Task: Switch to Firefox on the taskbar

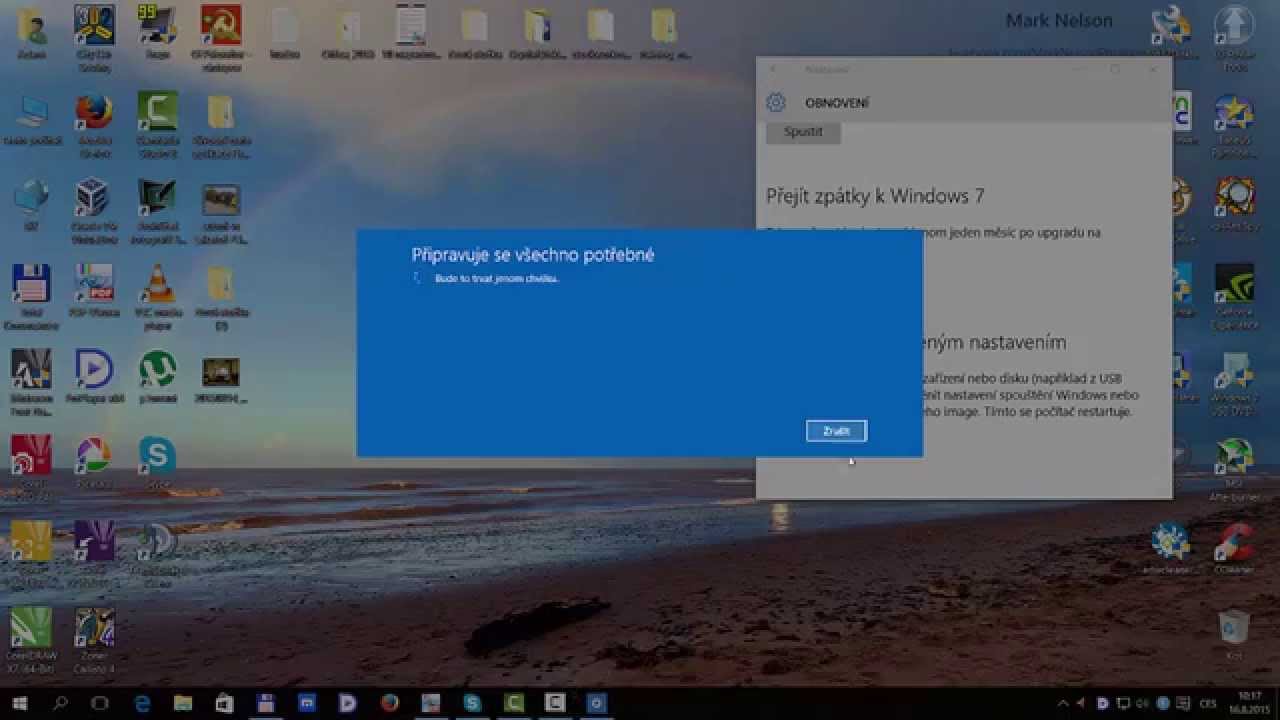Action: 389,703
